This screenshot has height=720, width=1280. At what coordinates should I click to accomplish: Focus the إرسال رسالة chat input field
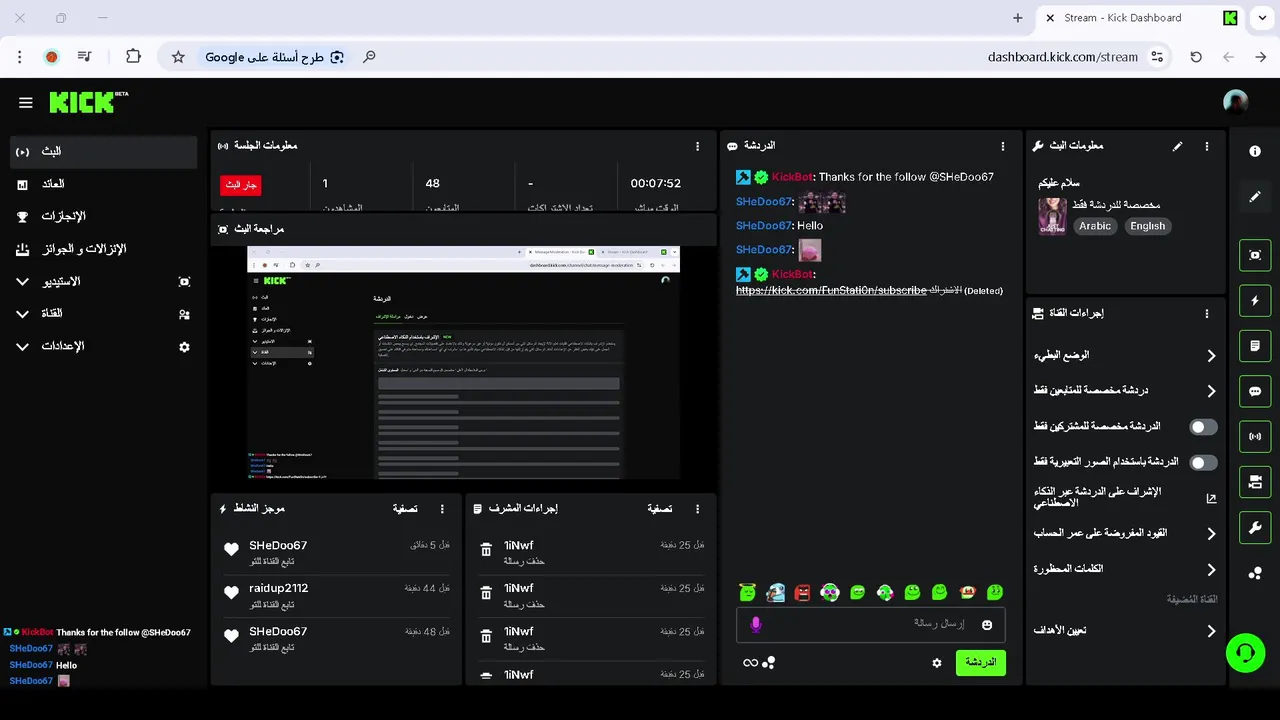click(870, 624)
